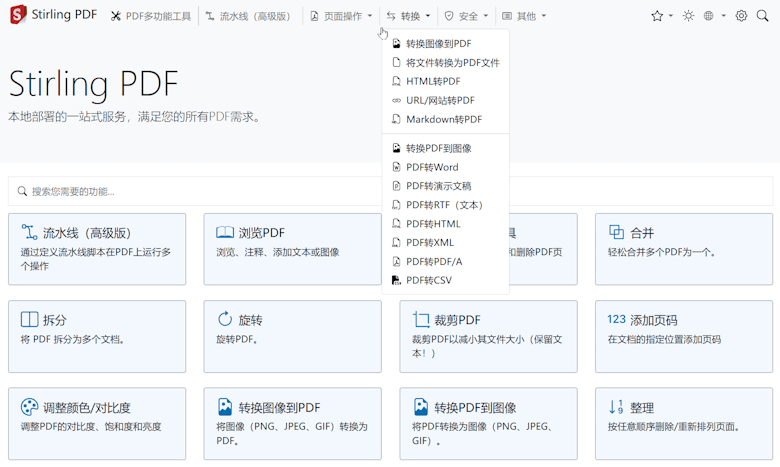Click the PDF多功能工具 wrench icon
The height and width of the screenshot is (467, 780).
116,16
